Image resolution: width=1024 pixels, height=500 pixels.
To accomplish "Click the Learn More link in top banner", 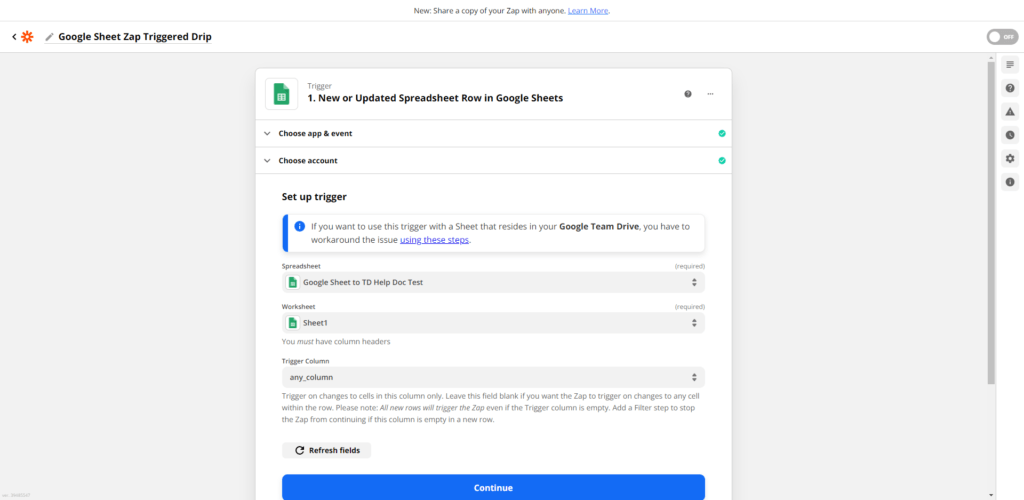I will tap(588, 11).
